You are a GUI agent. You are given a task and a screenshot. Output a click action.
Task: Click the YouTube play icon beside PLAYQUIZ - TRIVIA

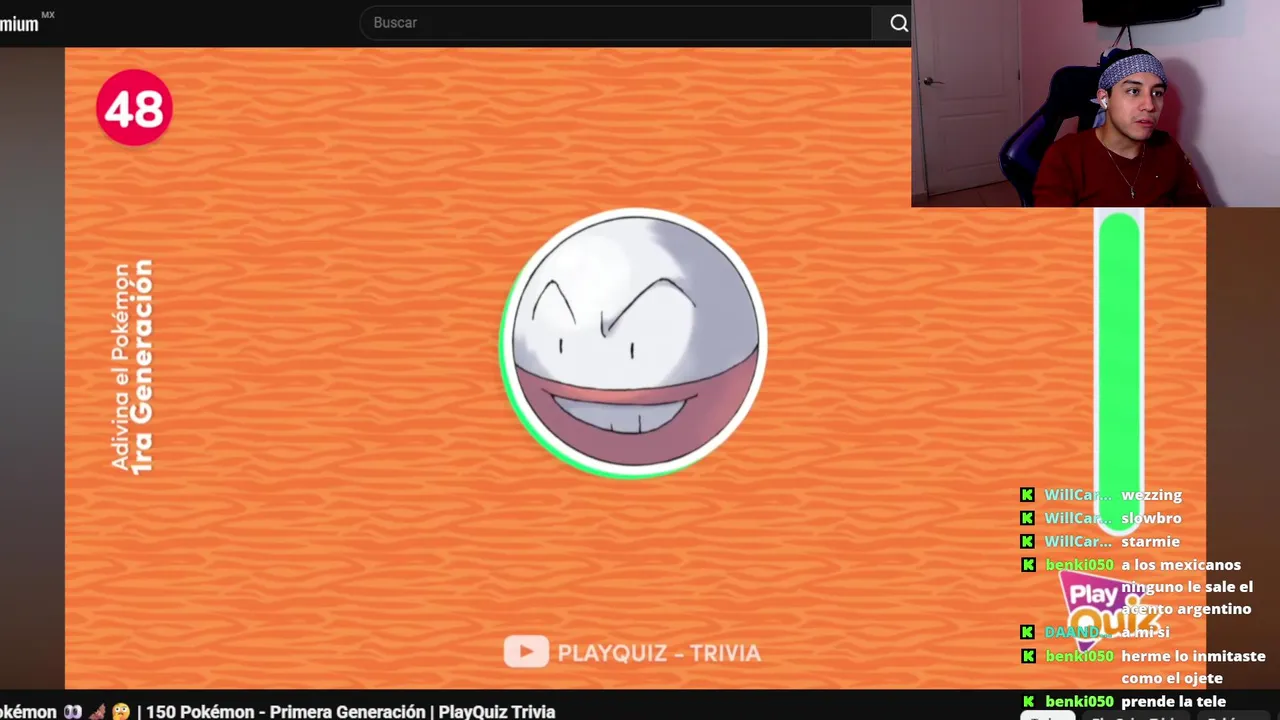click(x=526, y=652)
